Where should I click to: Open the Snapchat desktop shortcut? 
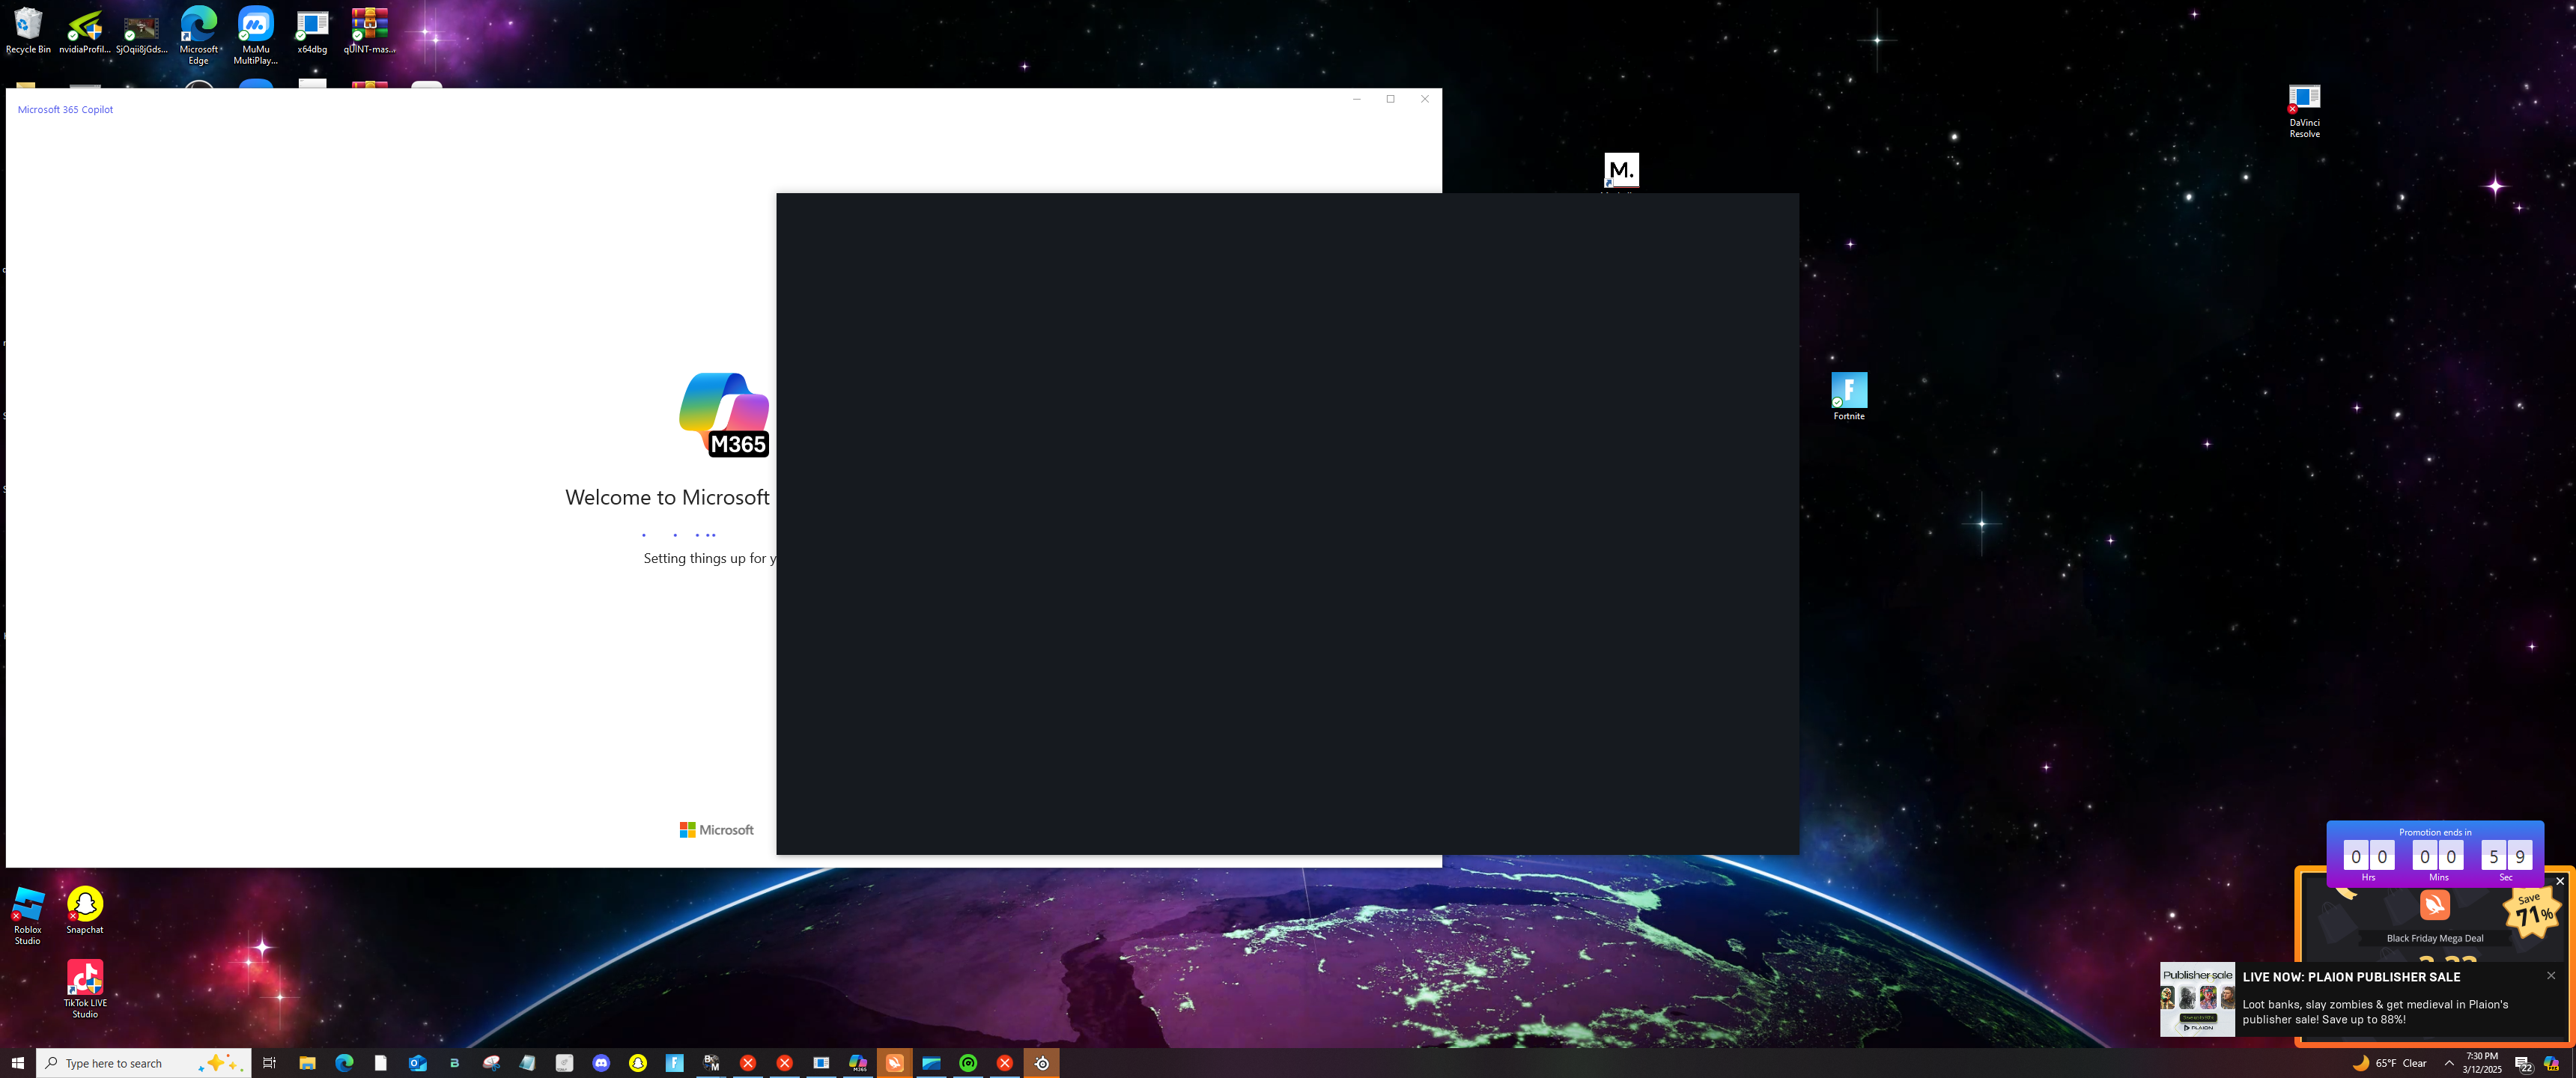[85, 910]
